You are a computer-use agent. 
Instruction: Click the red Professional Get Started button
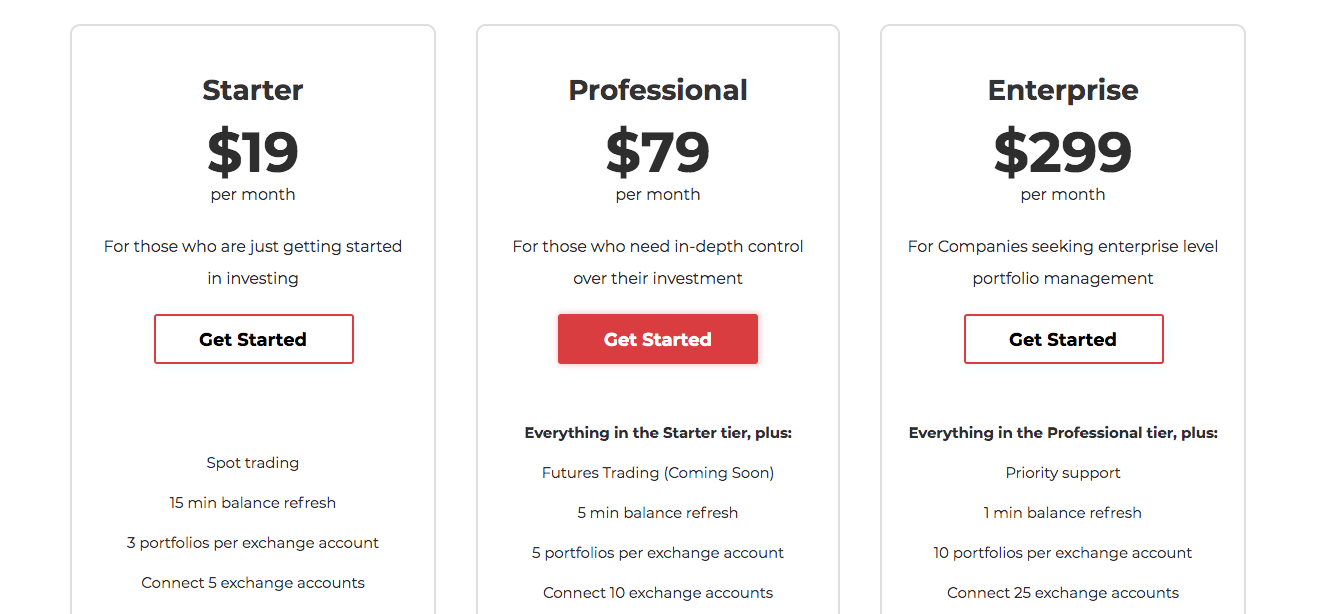(658, 339)
